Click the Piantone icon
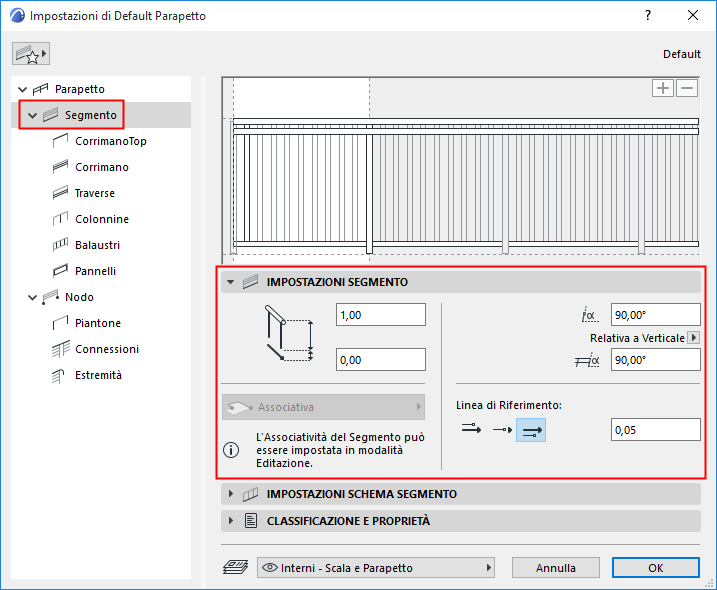The image size is (717, 590). tap(60, 323)
